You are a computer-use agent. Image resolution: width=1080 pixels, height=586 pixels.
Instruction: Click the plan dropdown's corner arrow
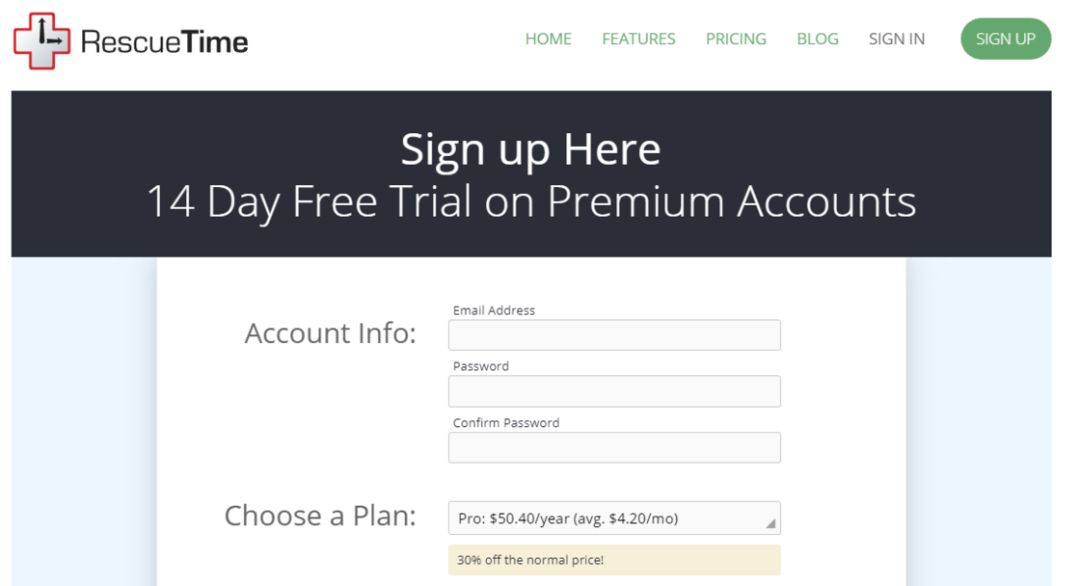point(770,523)
